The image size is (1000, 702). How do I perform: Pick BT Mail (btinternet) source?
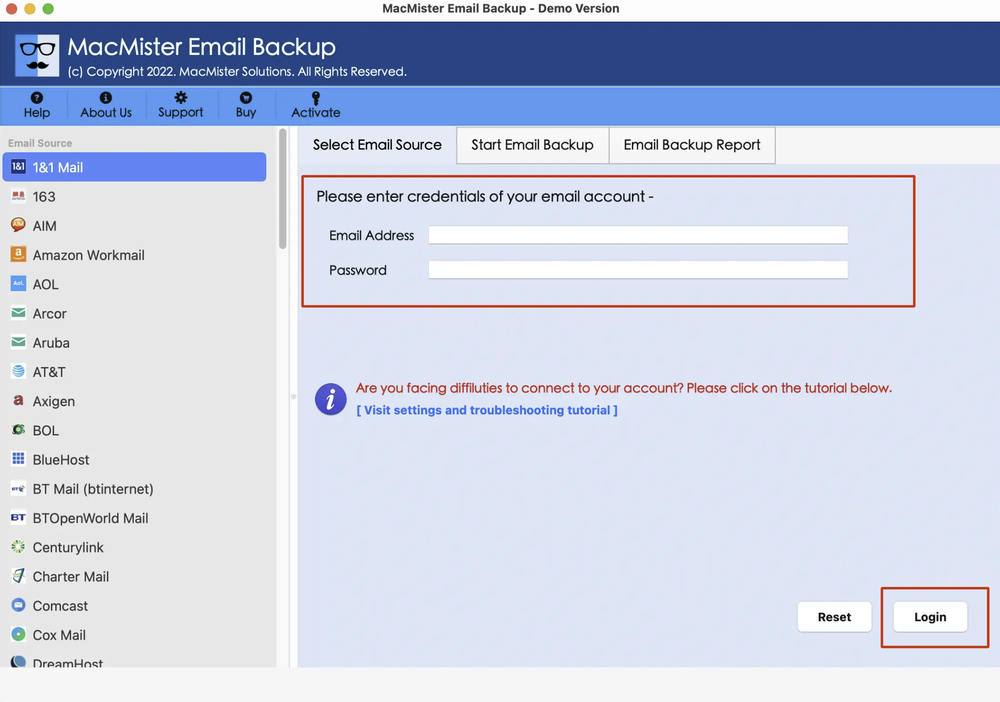(135, 489)
